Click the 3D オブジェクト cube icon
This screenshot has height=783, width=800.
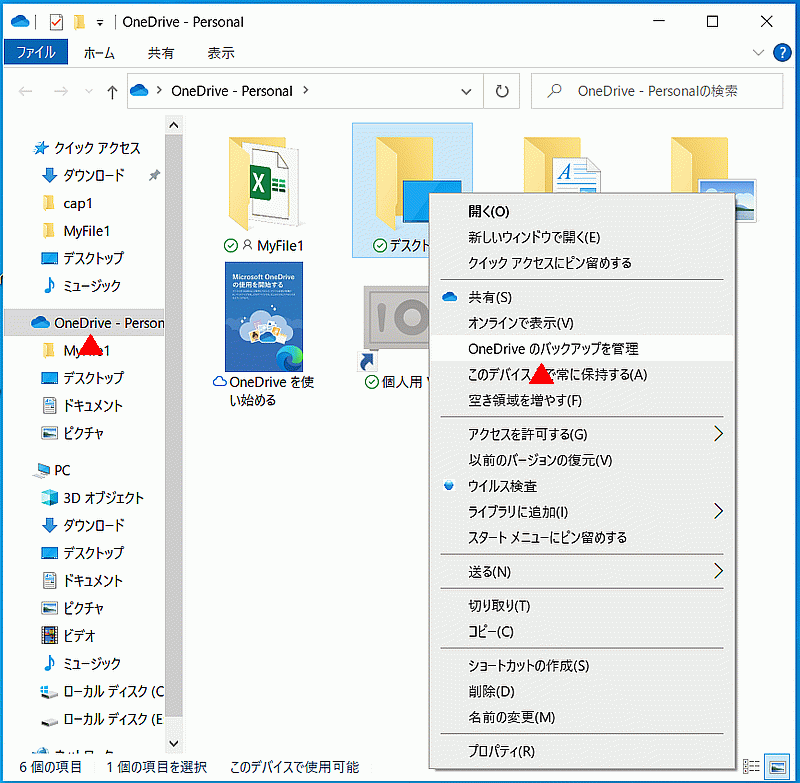coord(49,497)
